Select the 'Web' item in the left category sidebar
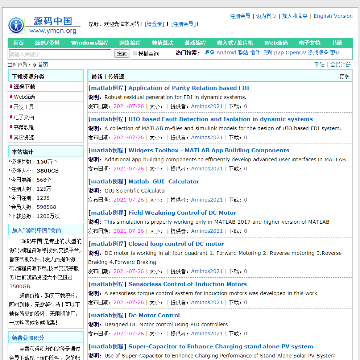 coord(24,97)
